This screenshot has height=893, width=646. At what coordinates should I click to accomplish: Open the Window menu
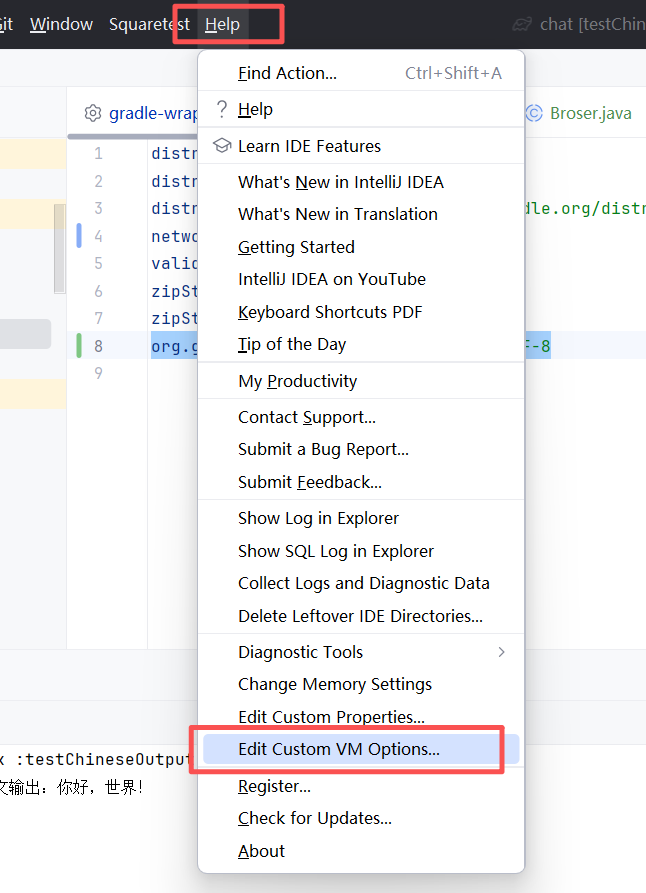click(x=61, y=24)
